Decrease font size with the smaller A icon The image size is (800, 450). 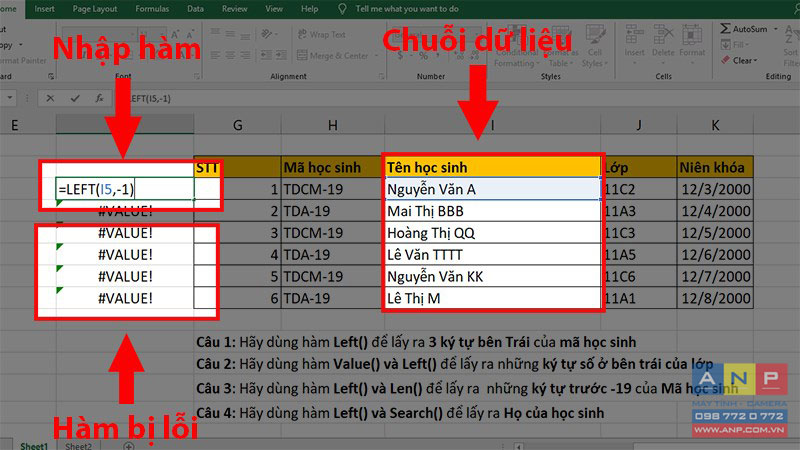point(190,35)
